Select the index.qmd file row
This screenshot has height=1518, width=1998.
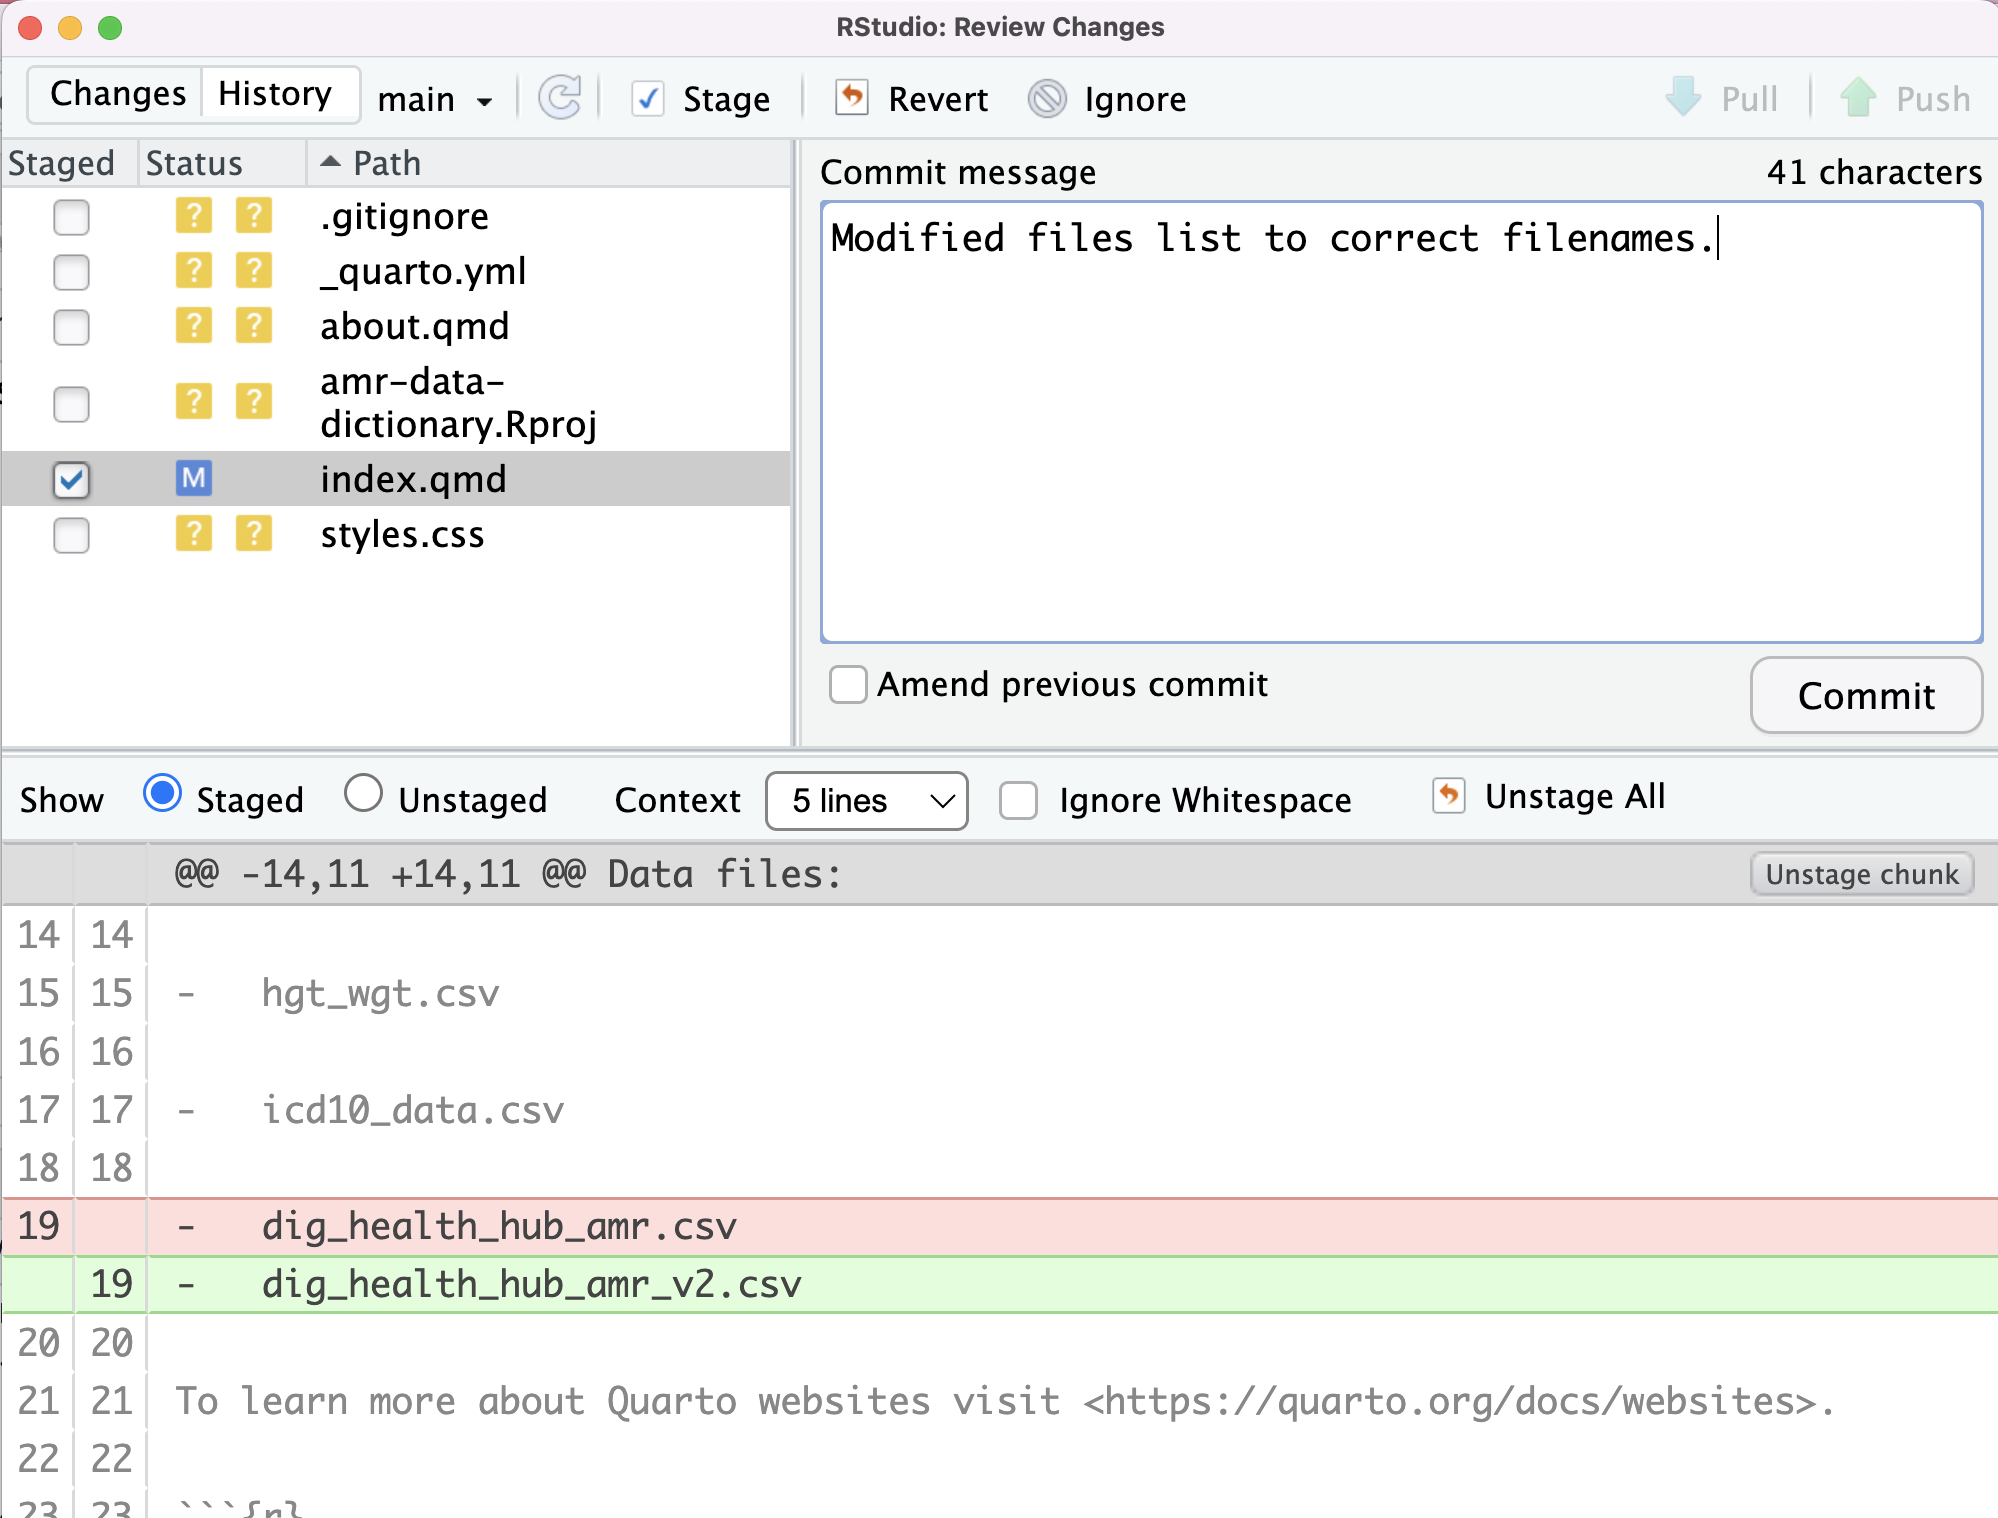[396, 479]
